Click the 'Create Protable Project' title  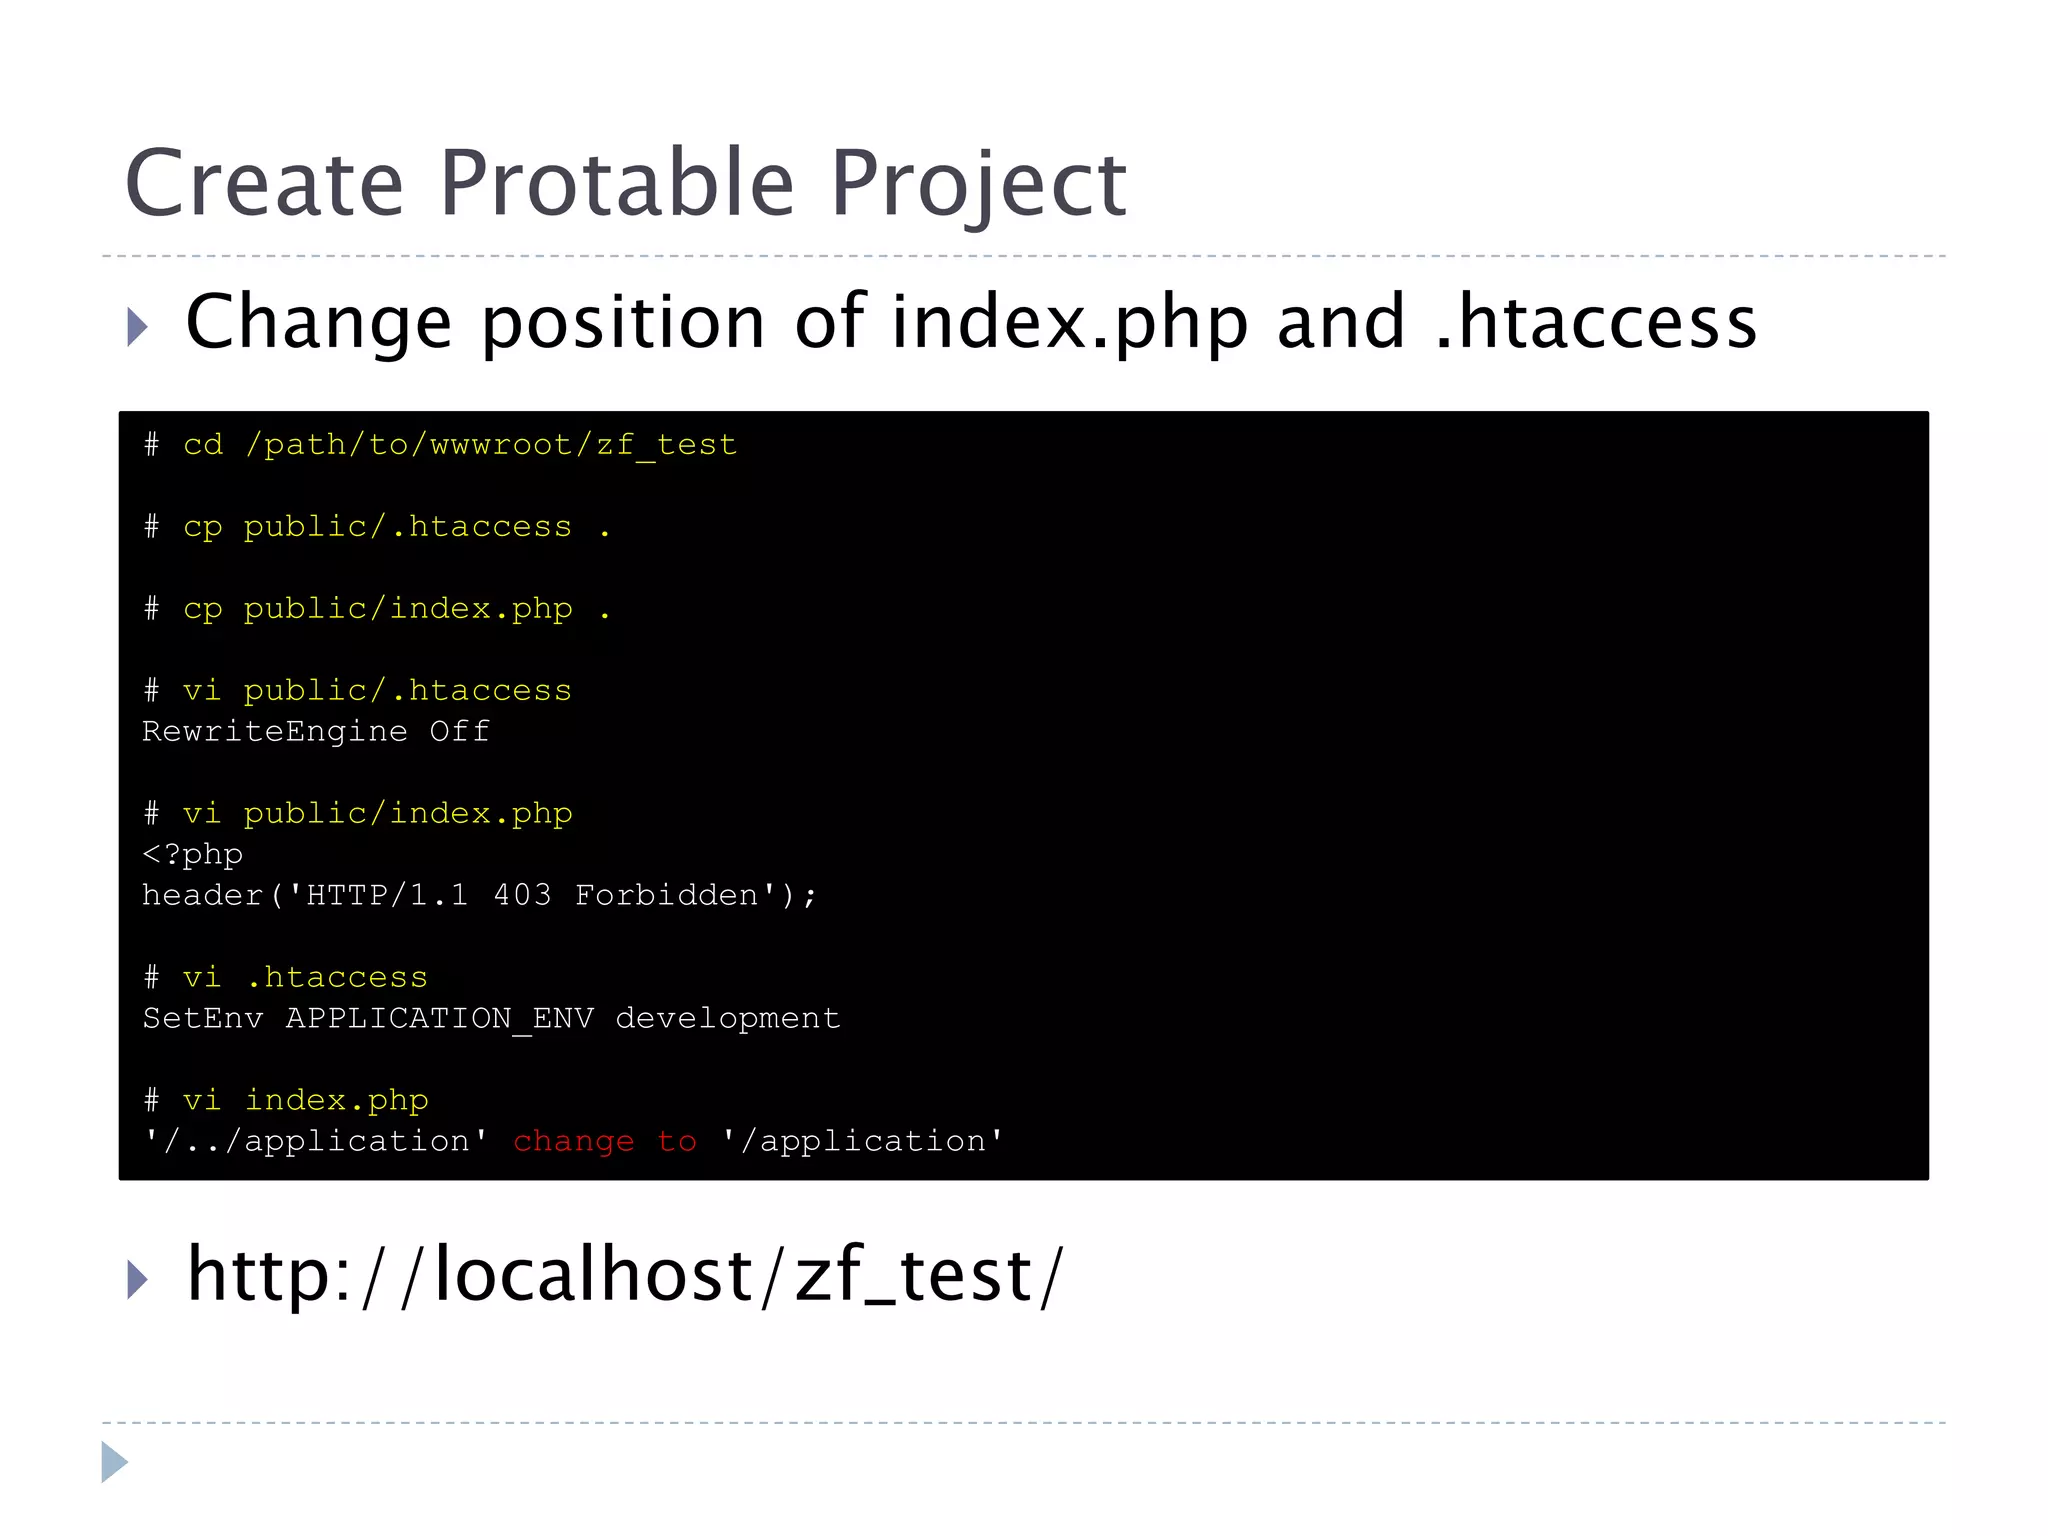[625, 183]
